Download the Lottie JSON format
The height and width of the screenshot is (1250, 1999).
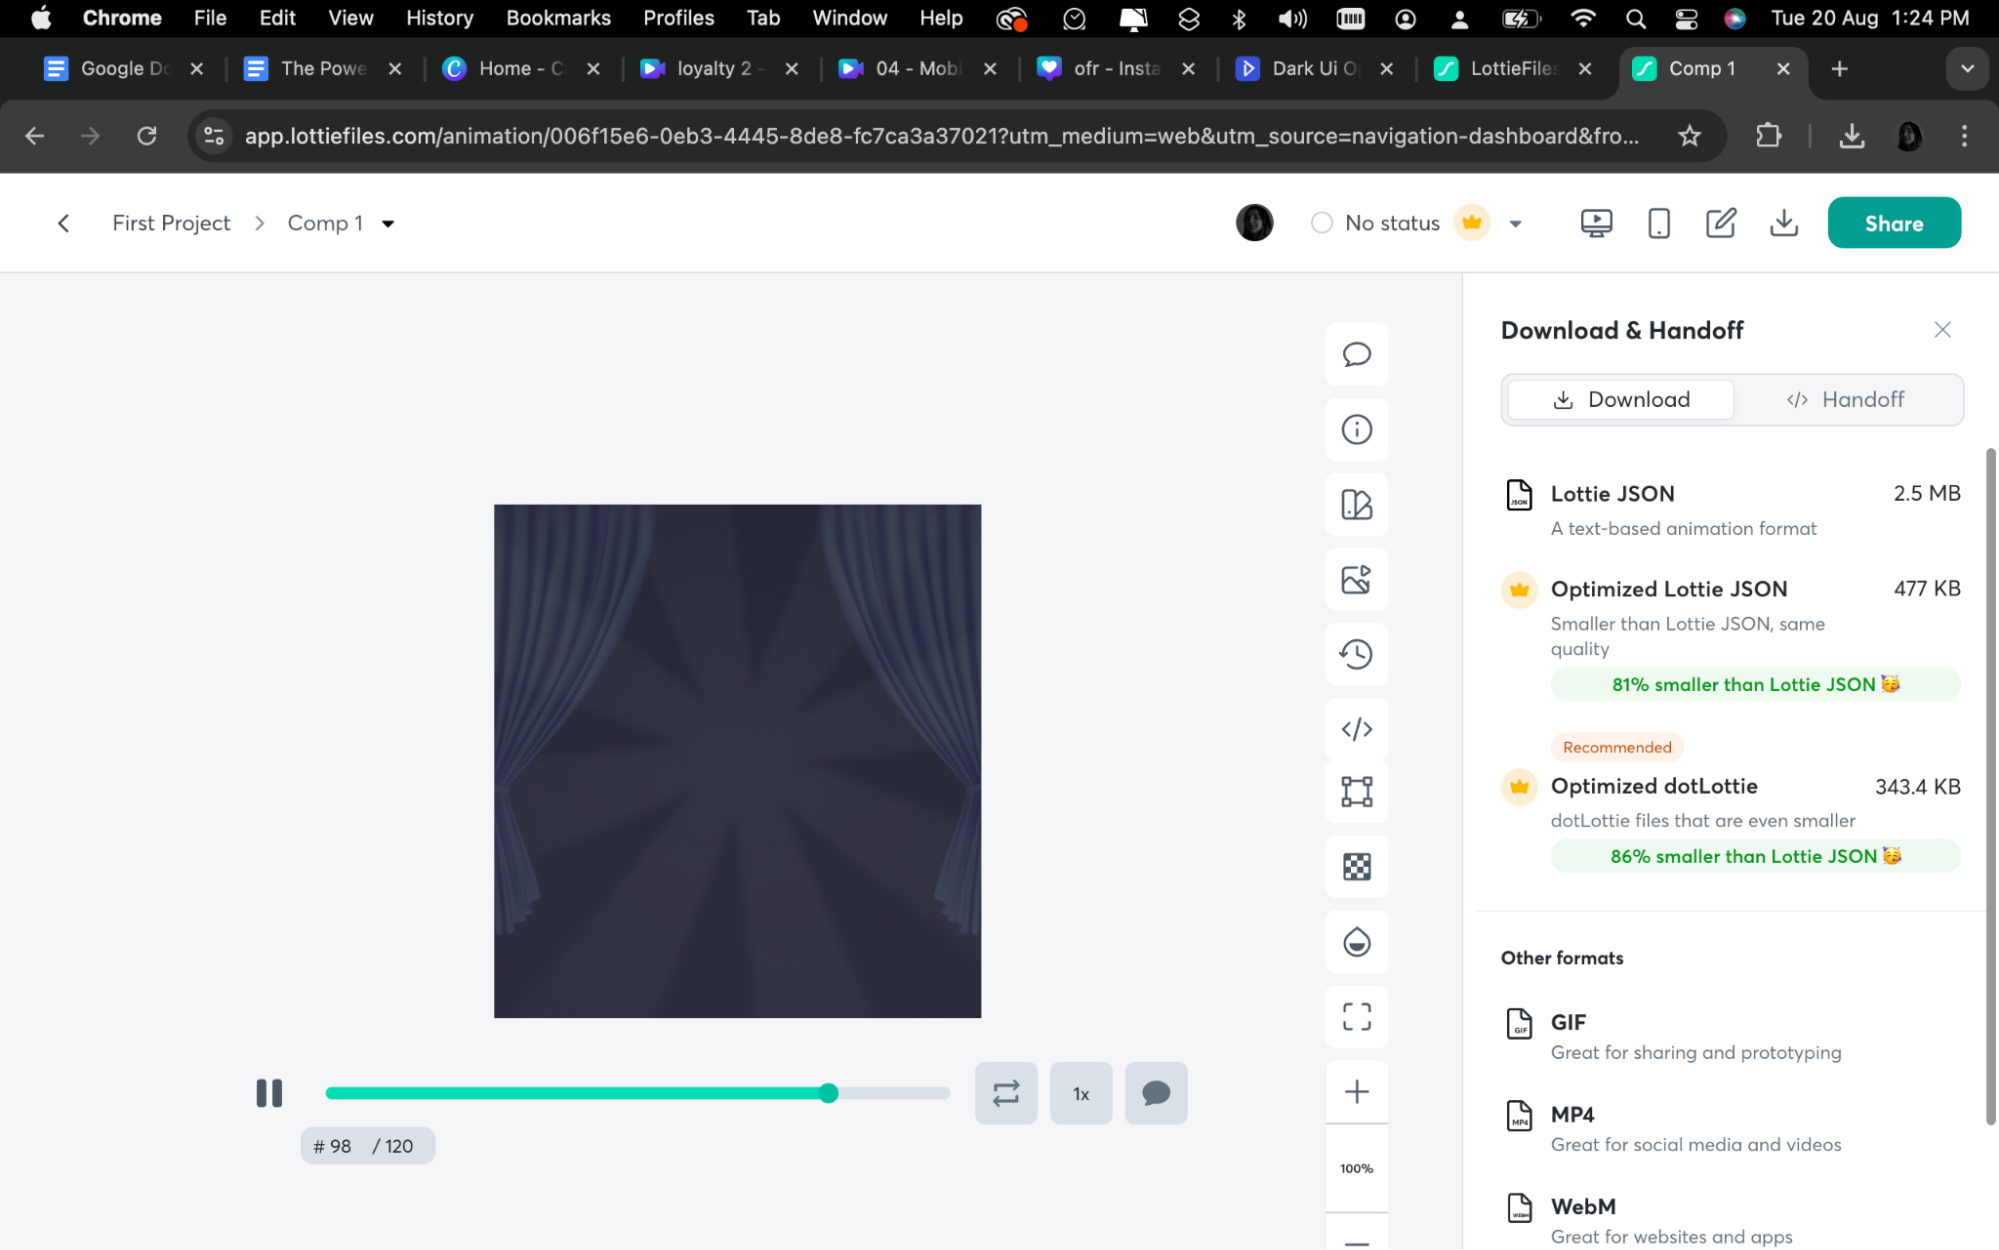(x=1732, y=510)
